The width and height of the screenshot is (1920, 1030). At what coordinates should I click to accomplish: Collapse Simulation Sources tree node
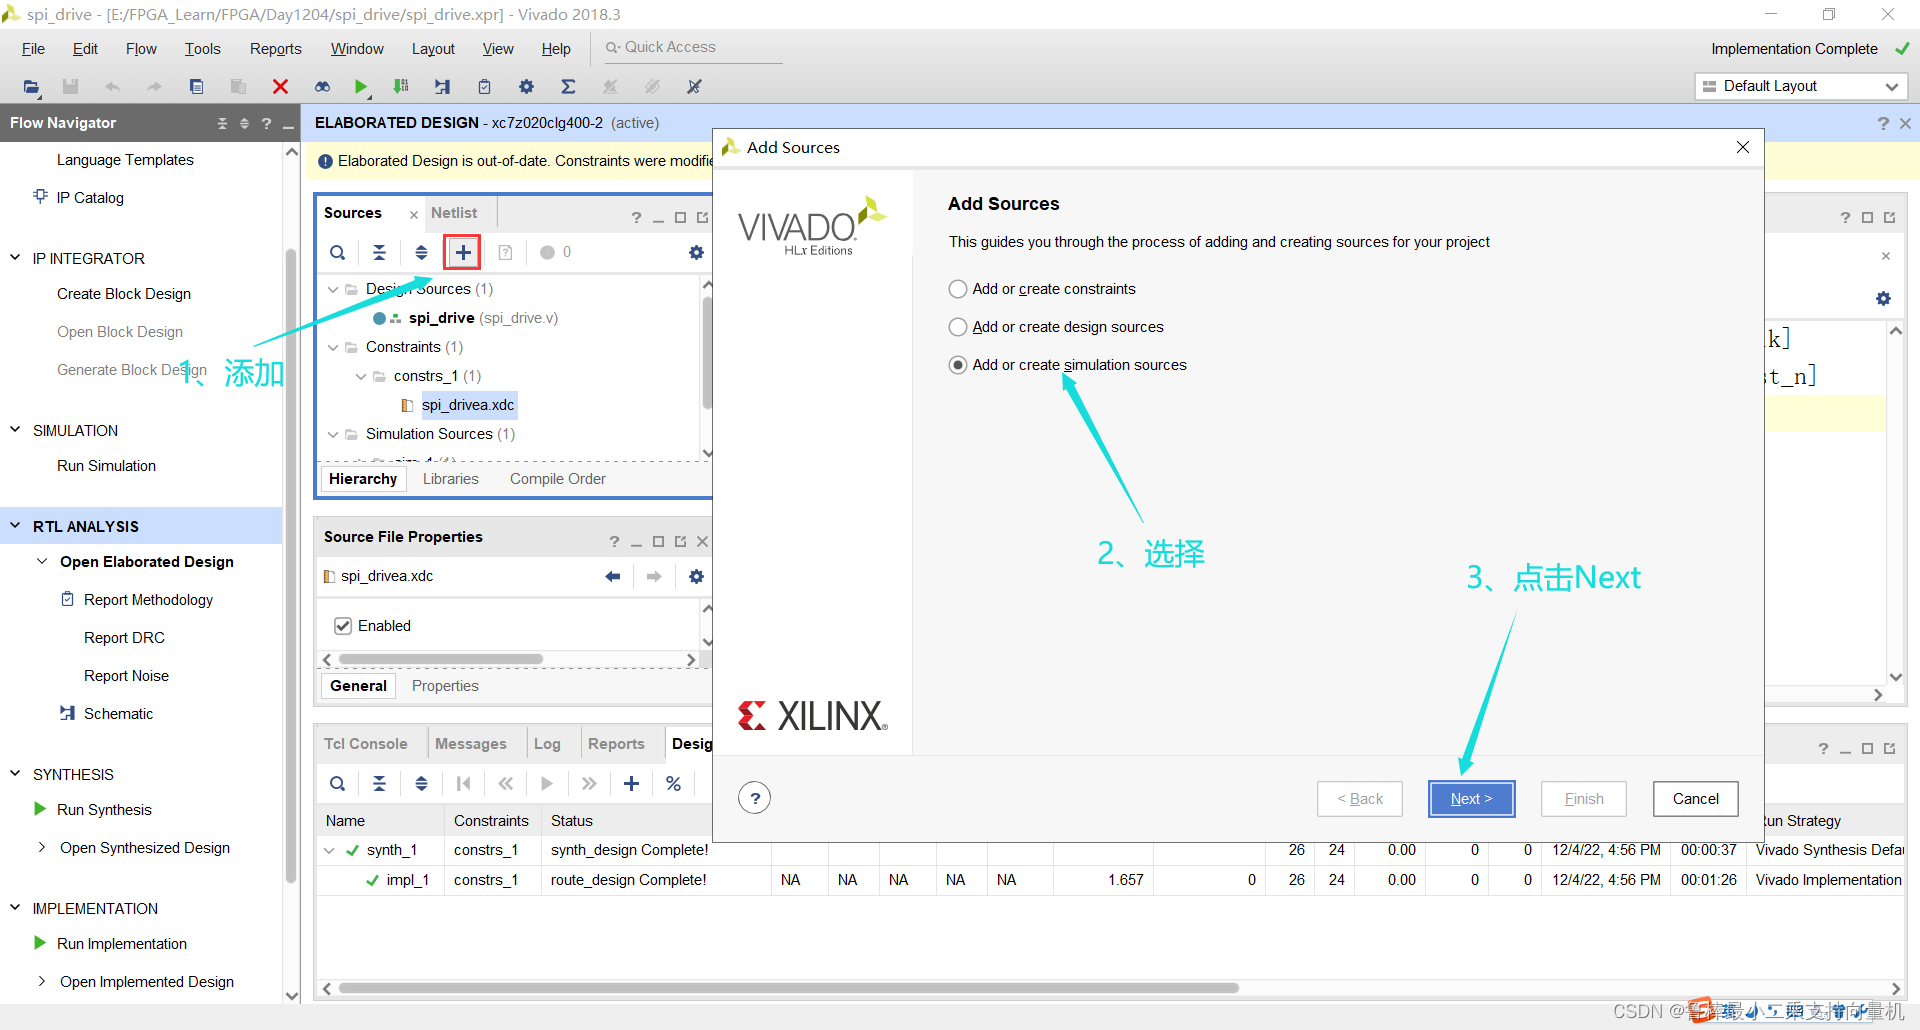(333, 434)
